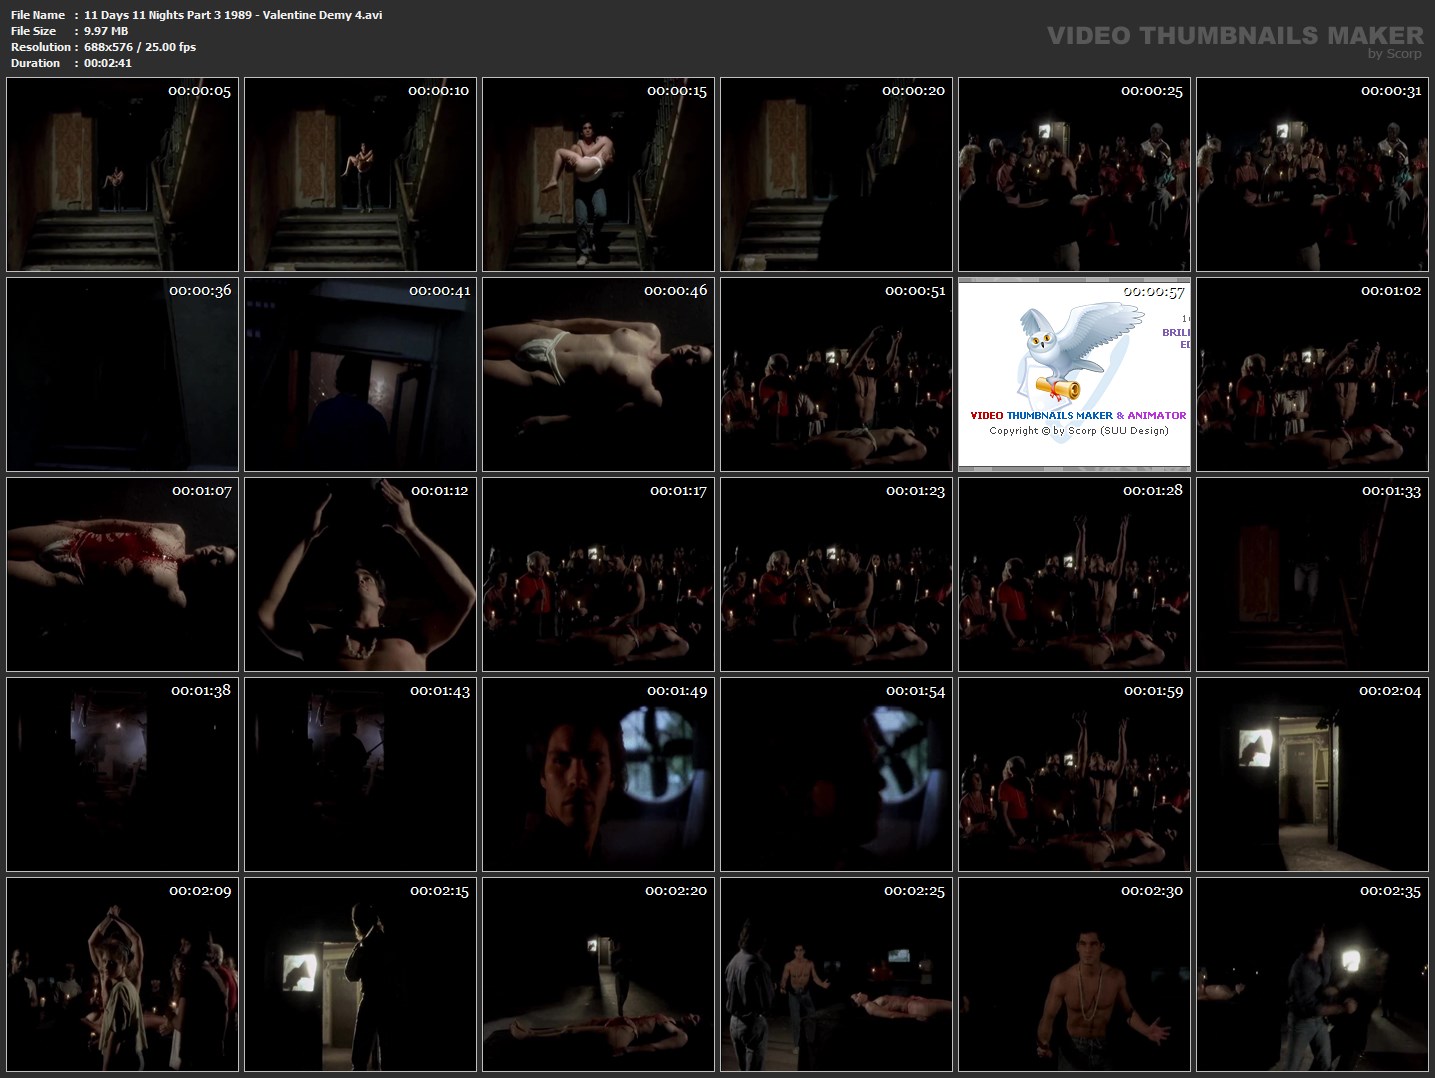Image resolution: width=1435 pixels, height=1078 pixels.
Task: Select the thumbnail stamped 00:00:05
Action: click(x=122, y=174)
